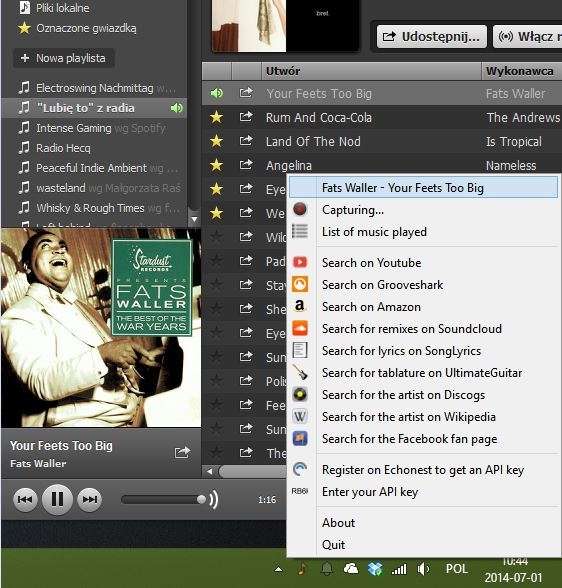Unstar the Angelina track
Screen dimensions: 562x588
[216, 165]
